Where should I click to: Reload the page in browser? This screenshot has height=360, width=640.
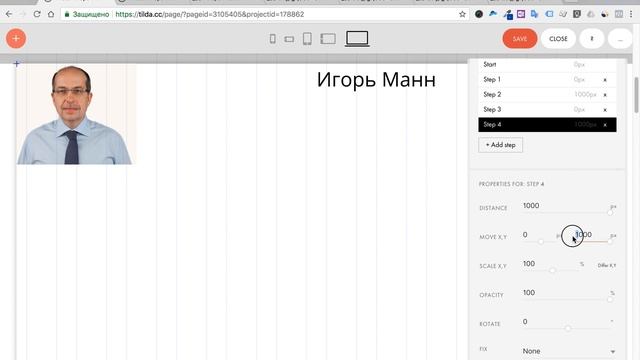tap(37, 14)
